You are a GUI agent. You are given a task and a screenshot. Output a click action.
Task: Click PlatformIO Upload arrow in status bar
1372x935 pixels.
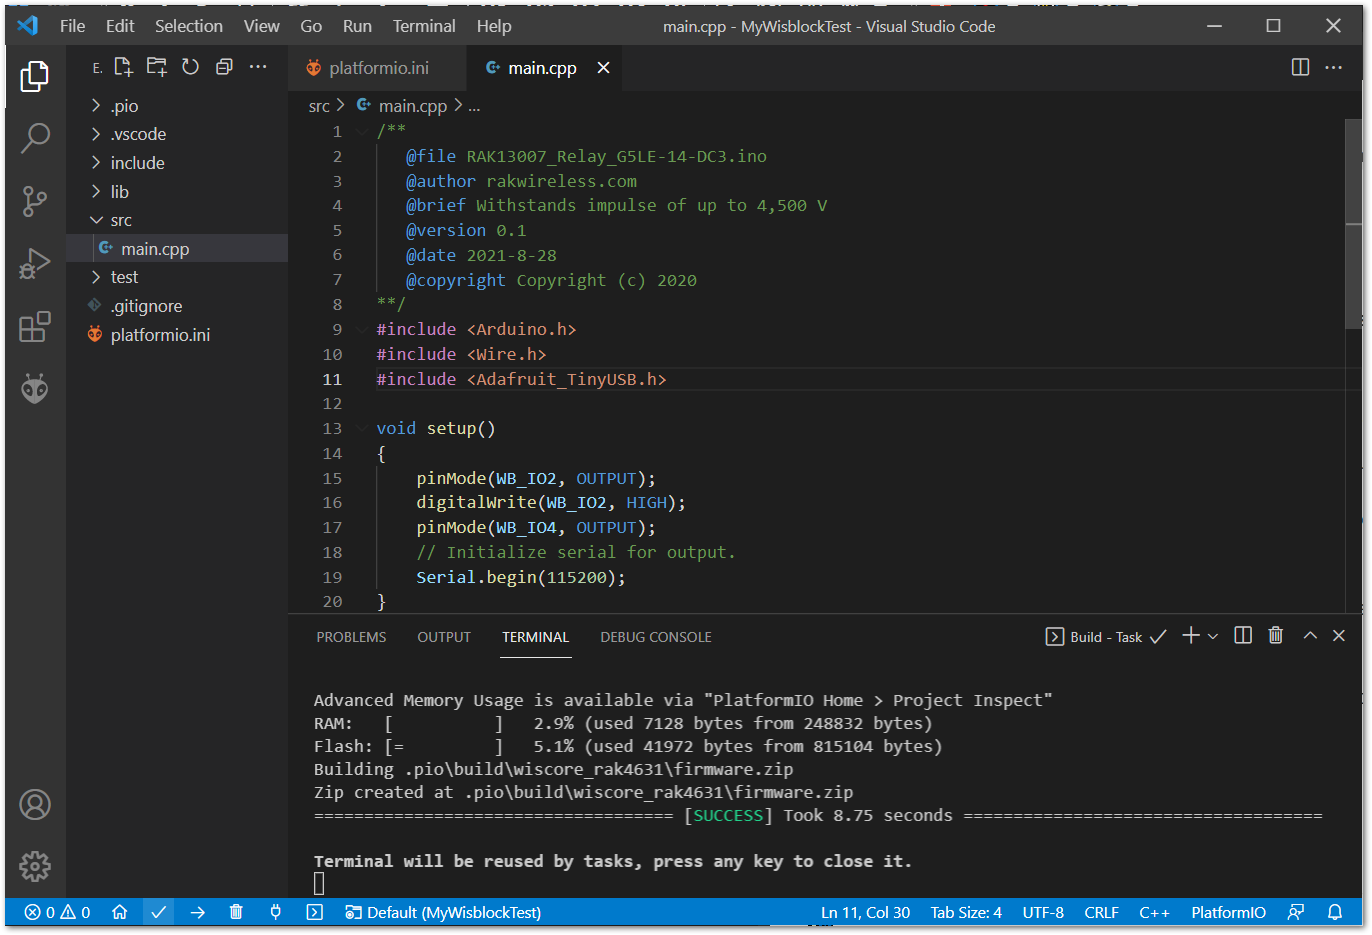(x=198, y=912)
